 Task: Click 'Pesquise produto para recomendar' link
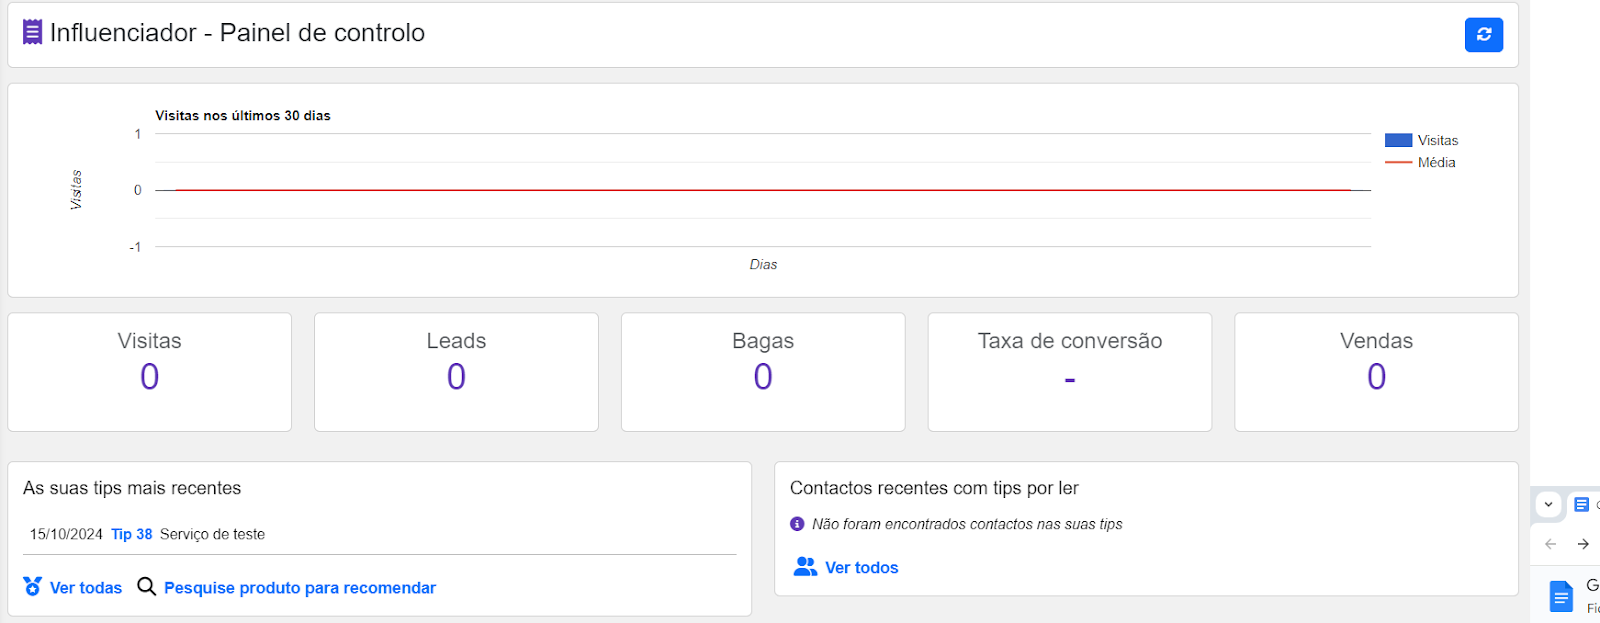click(x=300, y=588)
